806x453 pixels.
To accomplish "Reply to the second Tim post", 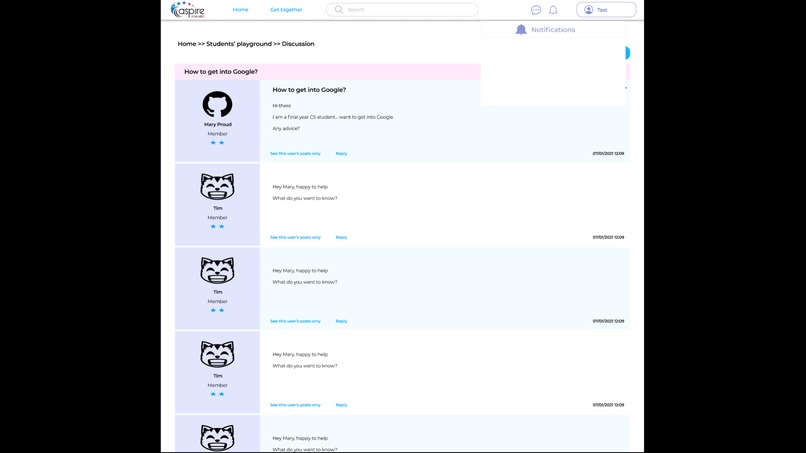I will tap(341, 321).
